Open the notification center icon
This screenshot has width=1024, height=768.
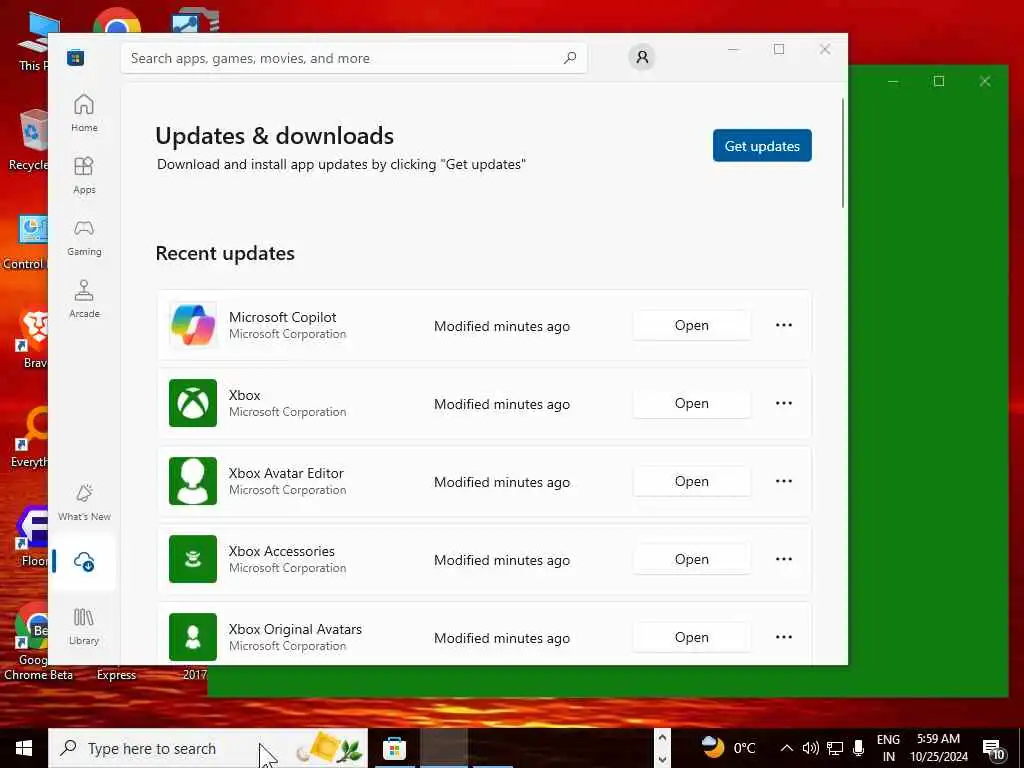tap(993, 749)
